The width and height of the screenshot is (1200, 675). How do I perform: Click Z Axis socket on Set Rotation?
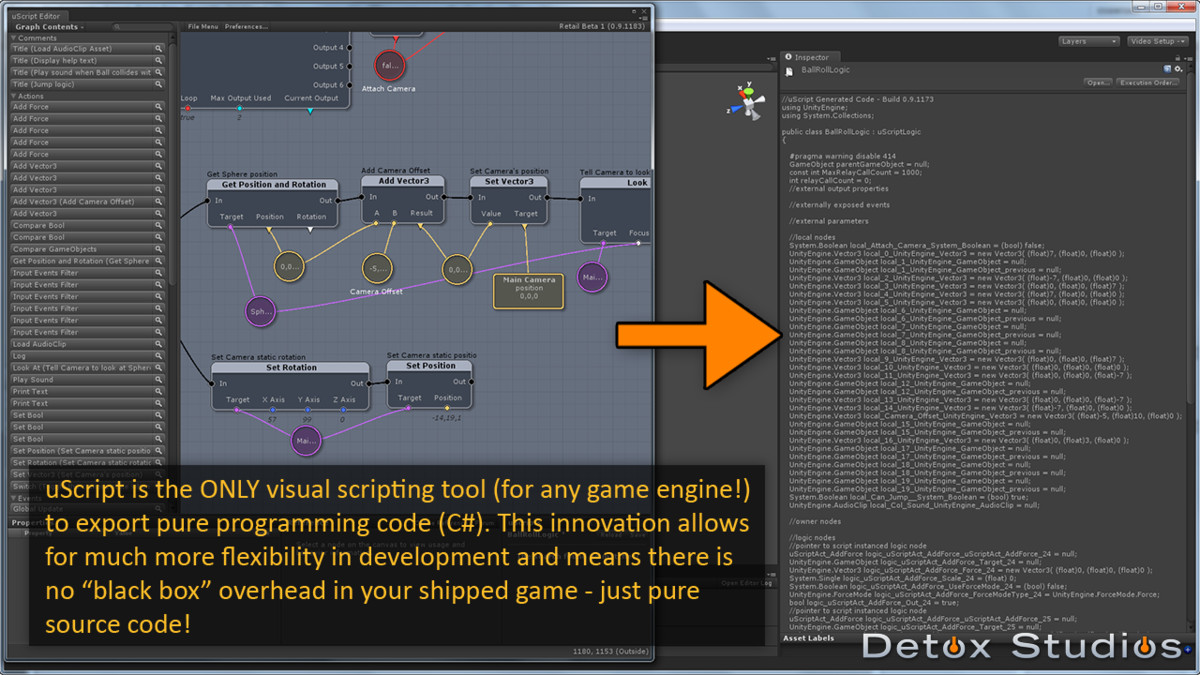342,410
